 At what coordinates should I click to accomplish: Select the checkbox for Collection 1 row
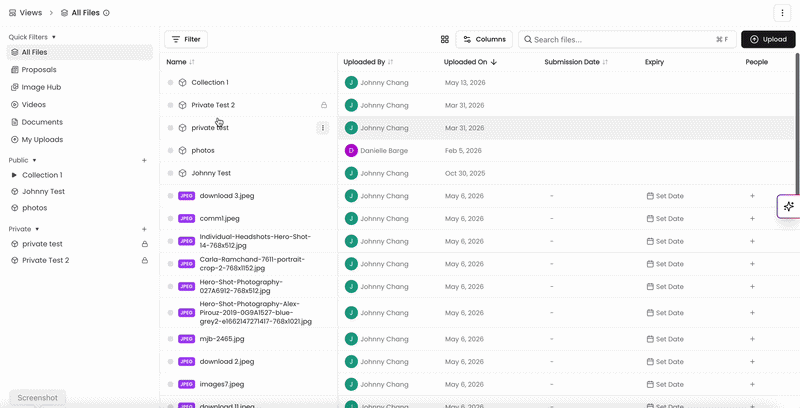(170, 83)
